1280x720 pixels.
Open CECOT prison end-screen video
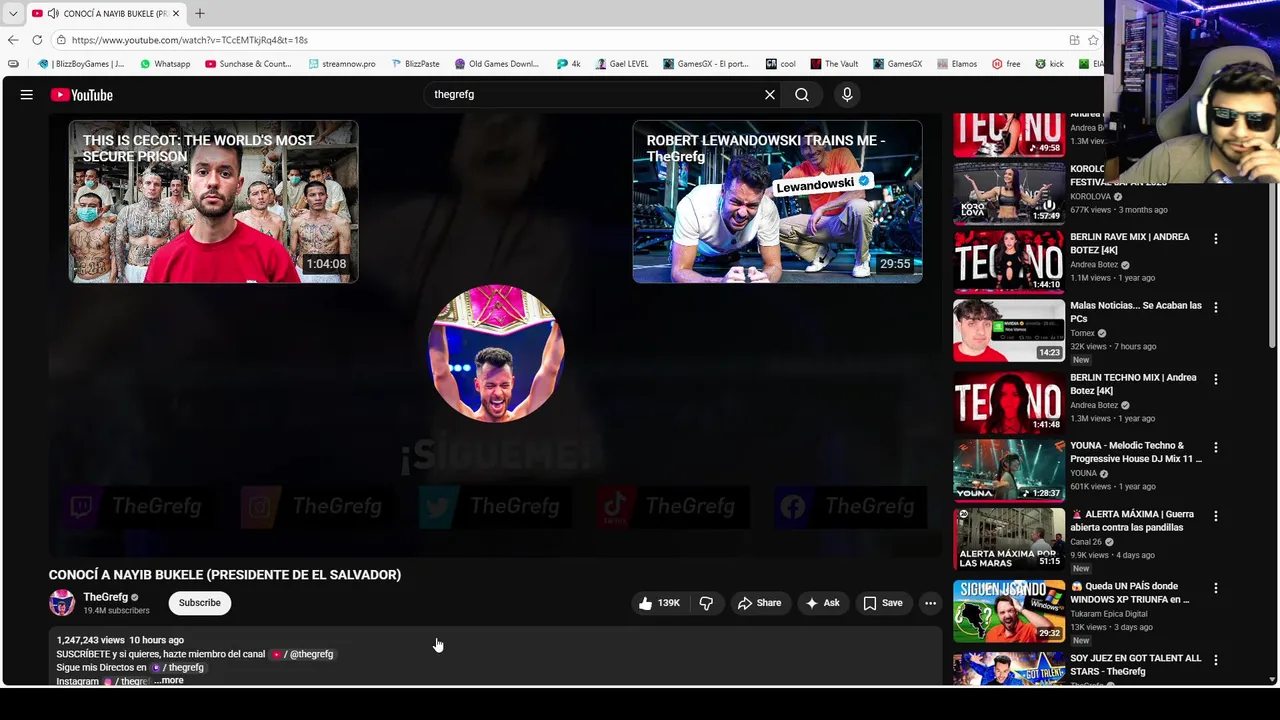point(213,202)
